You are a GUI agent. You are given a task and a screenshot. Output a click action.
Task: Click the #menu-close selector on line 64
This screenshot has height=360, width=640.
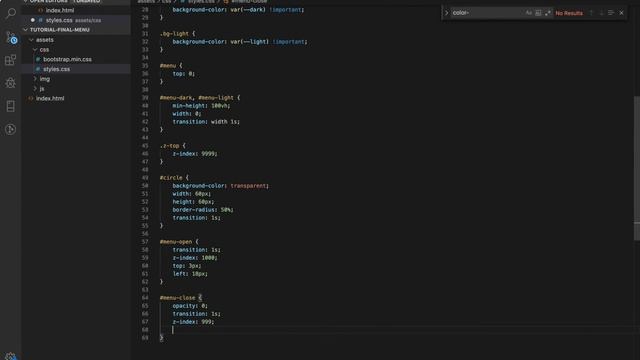[178, 298]
